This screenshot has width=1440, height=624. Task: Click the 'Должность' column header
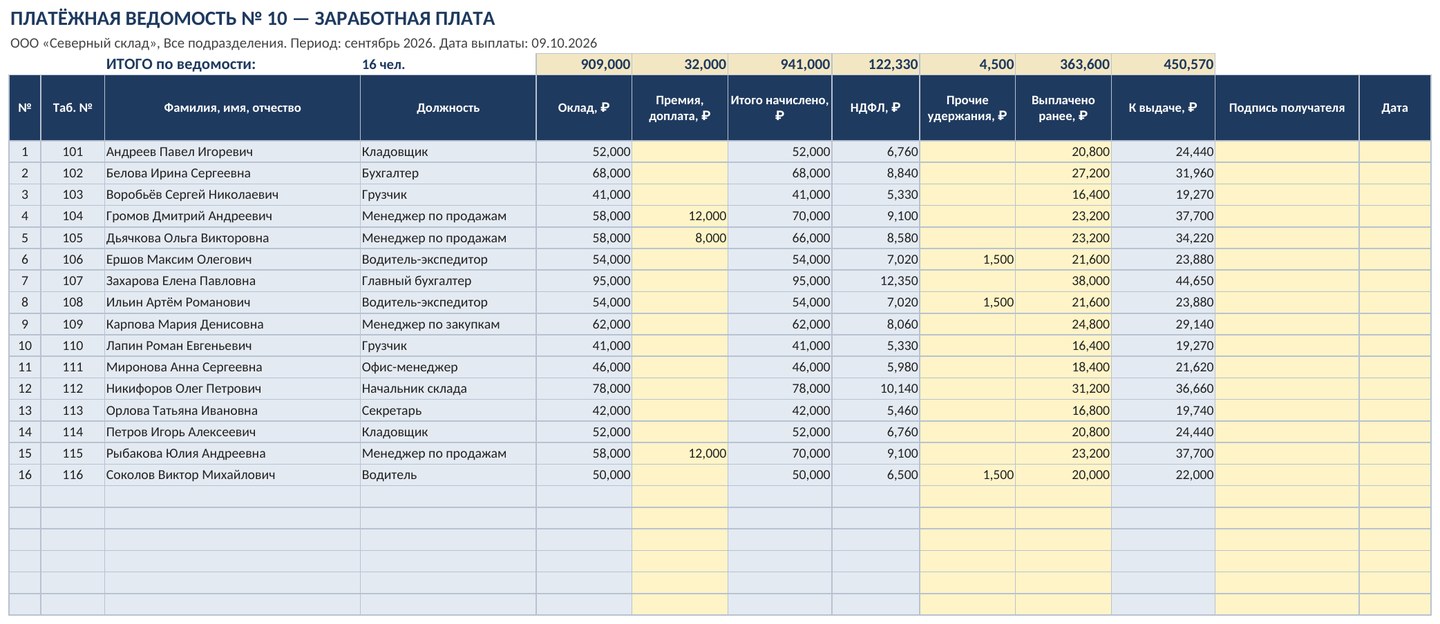[448, 108]
